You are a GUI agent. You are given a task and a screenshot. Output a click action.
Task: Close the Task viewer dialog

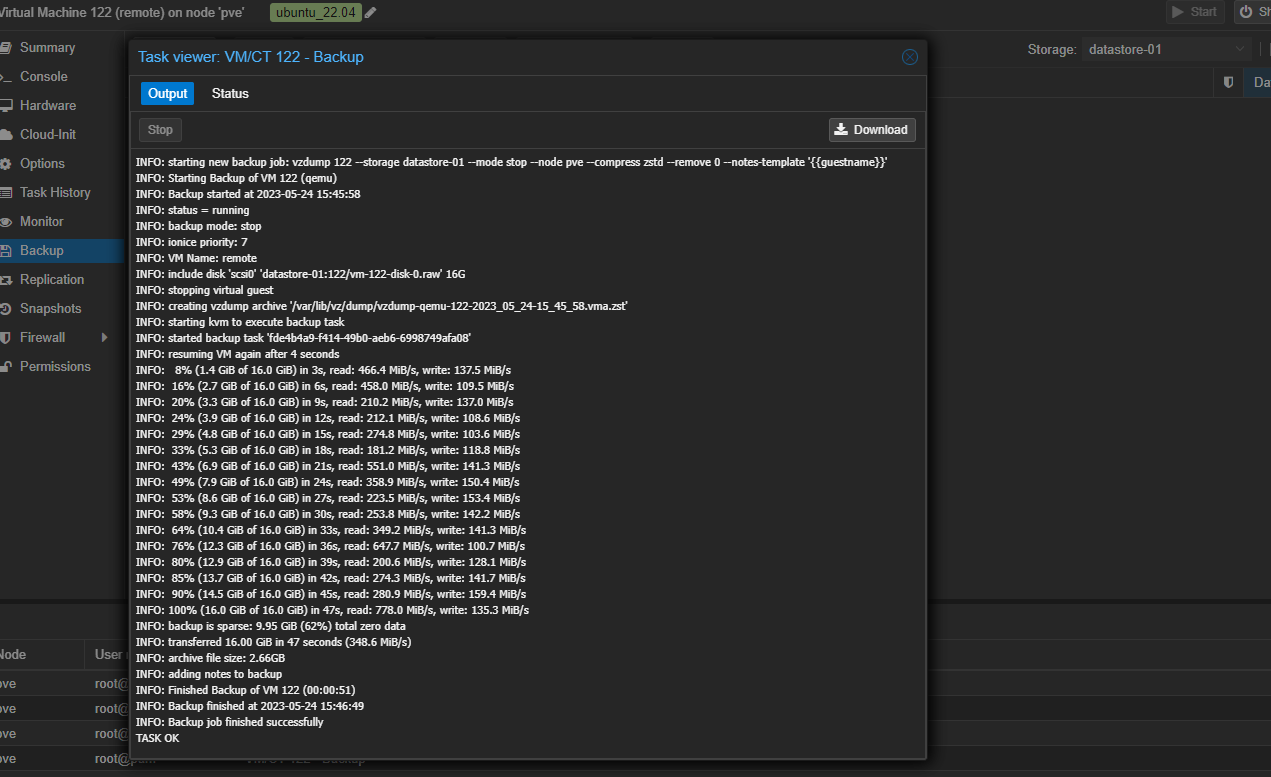click(909, 57)
